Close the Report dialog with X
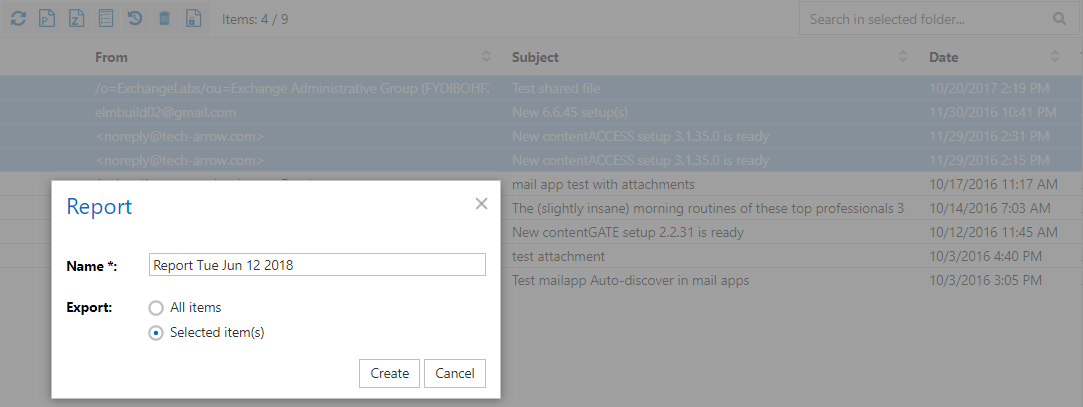Image resolution: width=1083 pixels, height=407 pixels. [481, 204]
